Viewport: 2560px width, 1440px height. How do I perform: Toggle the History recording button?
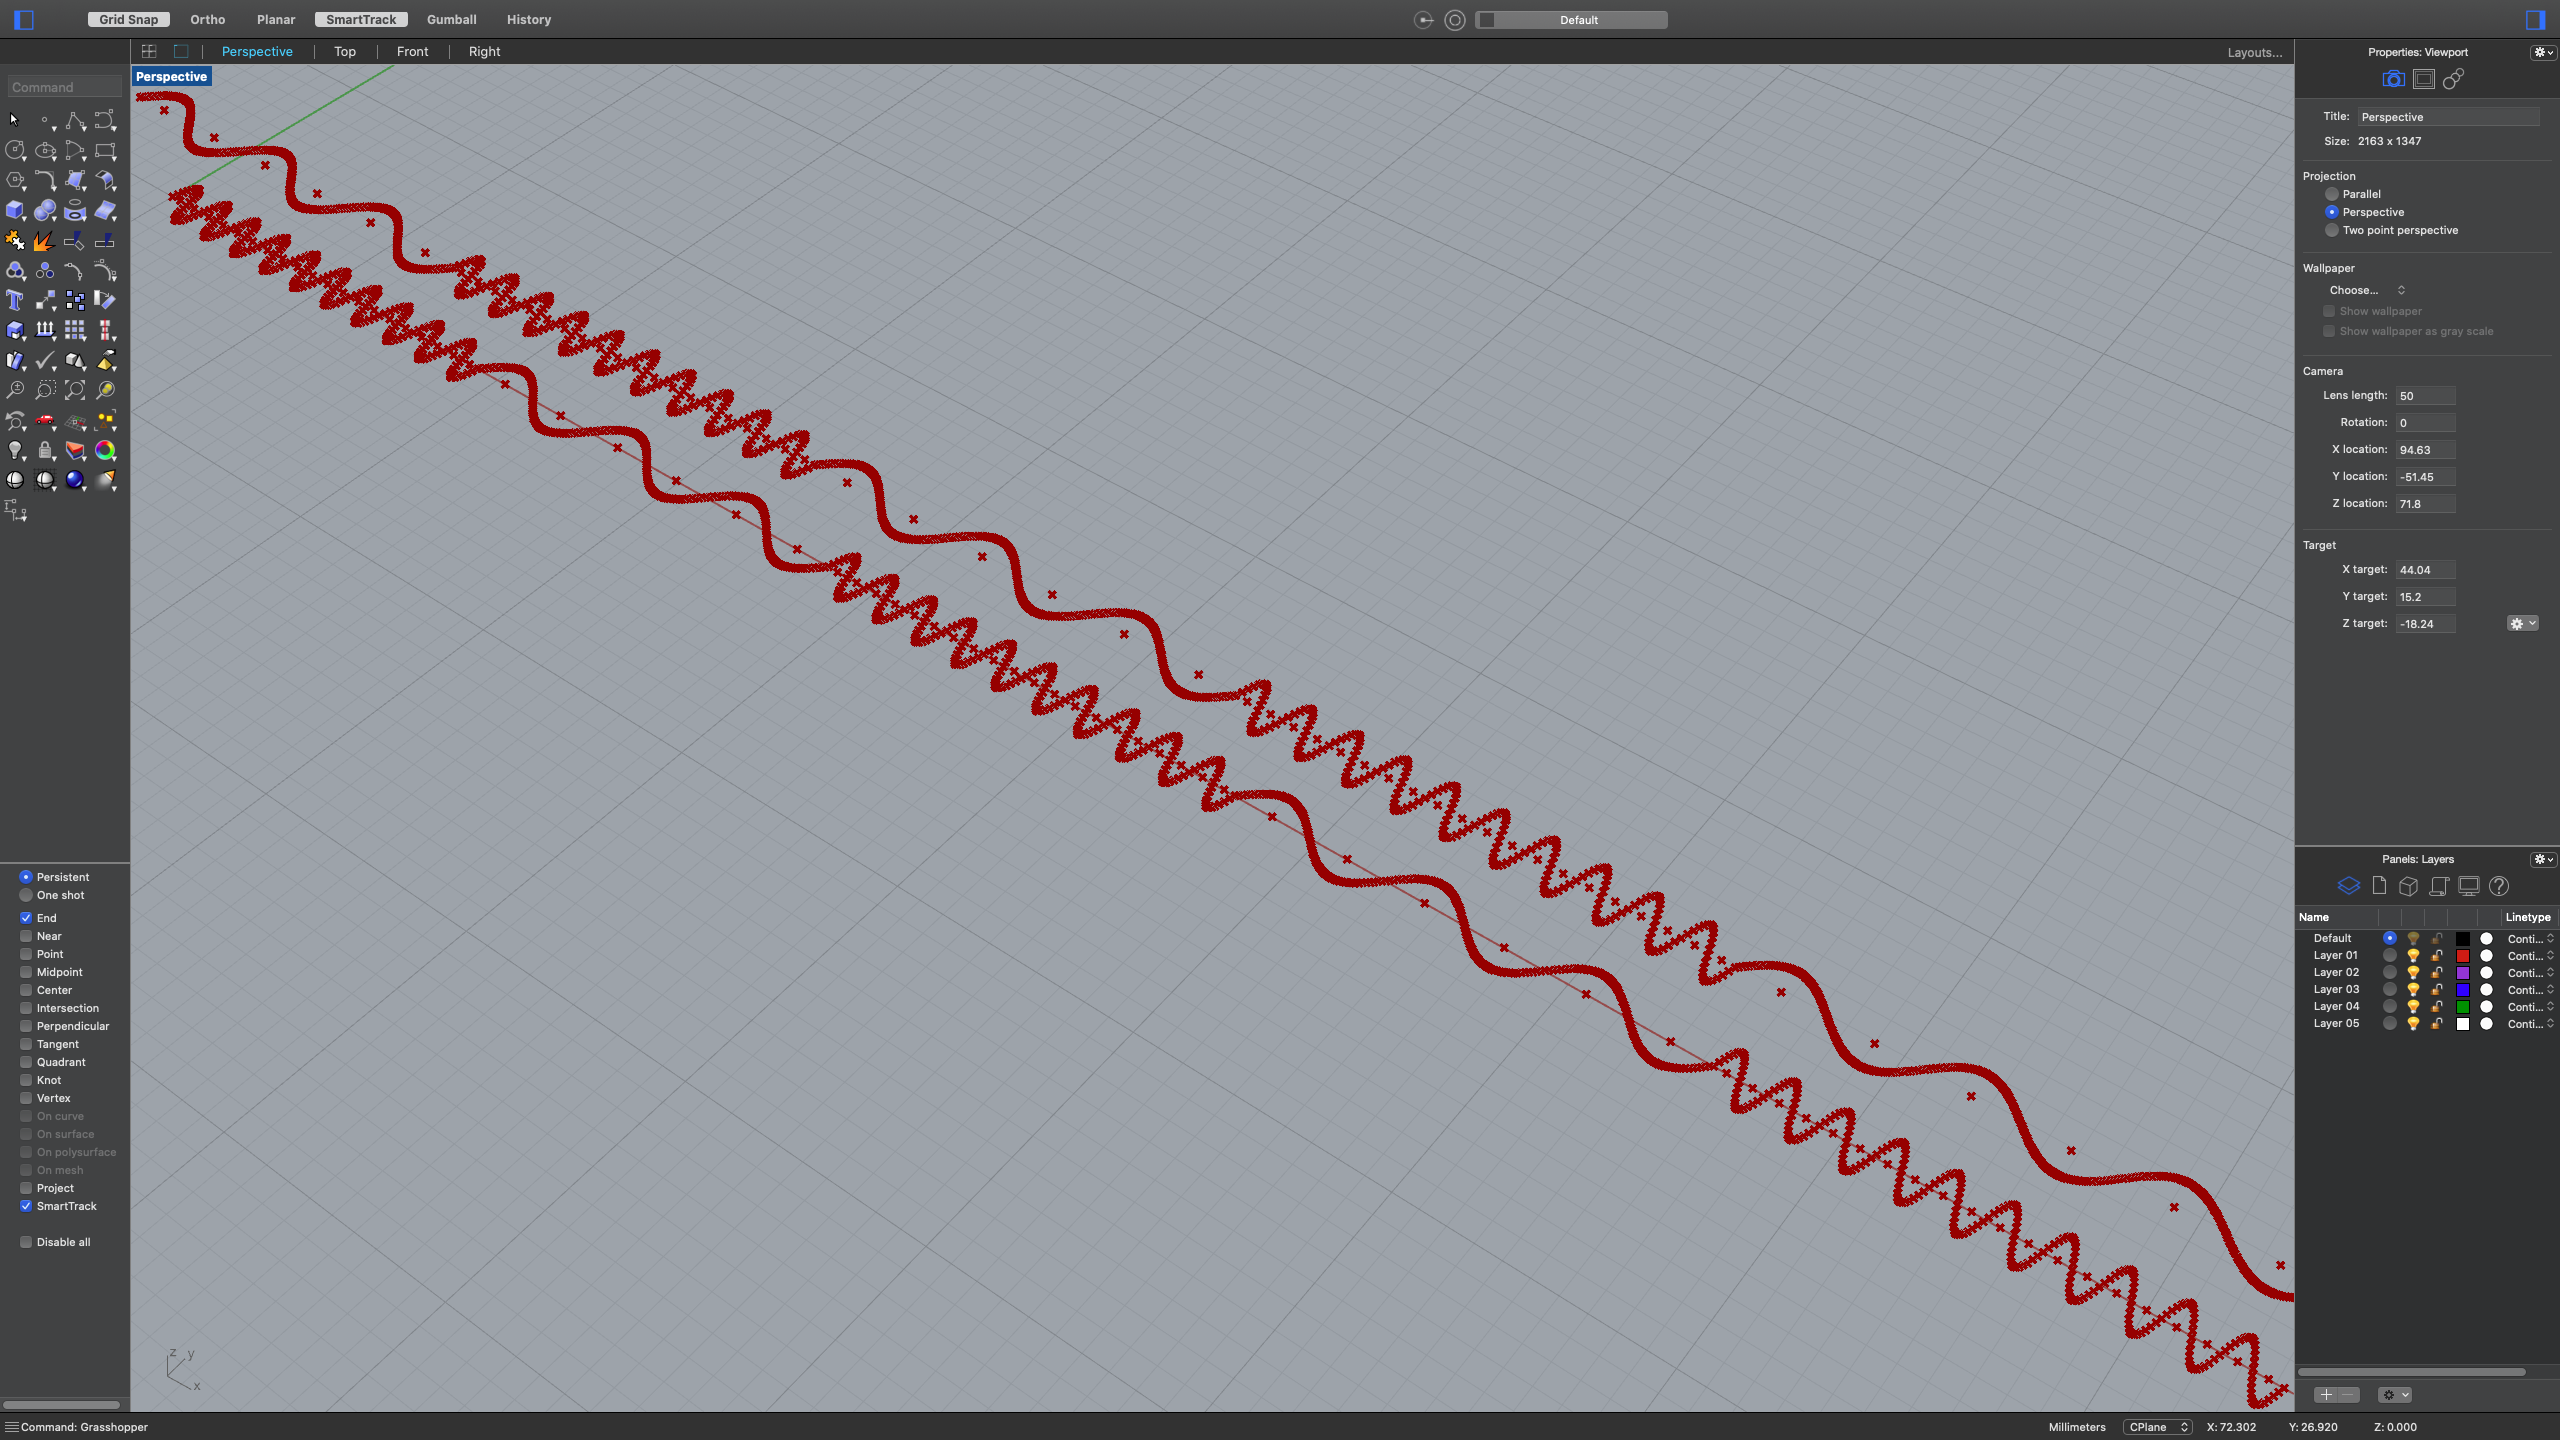tap(529, 19)
